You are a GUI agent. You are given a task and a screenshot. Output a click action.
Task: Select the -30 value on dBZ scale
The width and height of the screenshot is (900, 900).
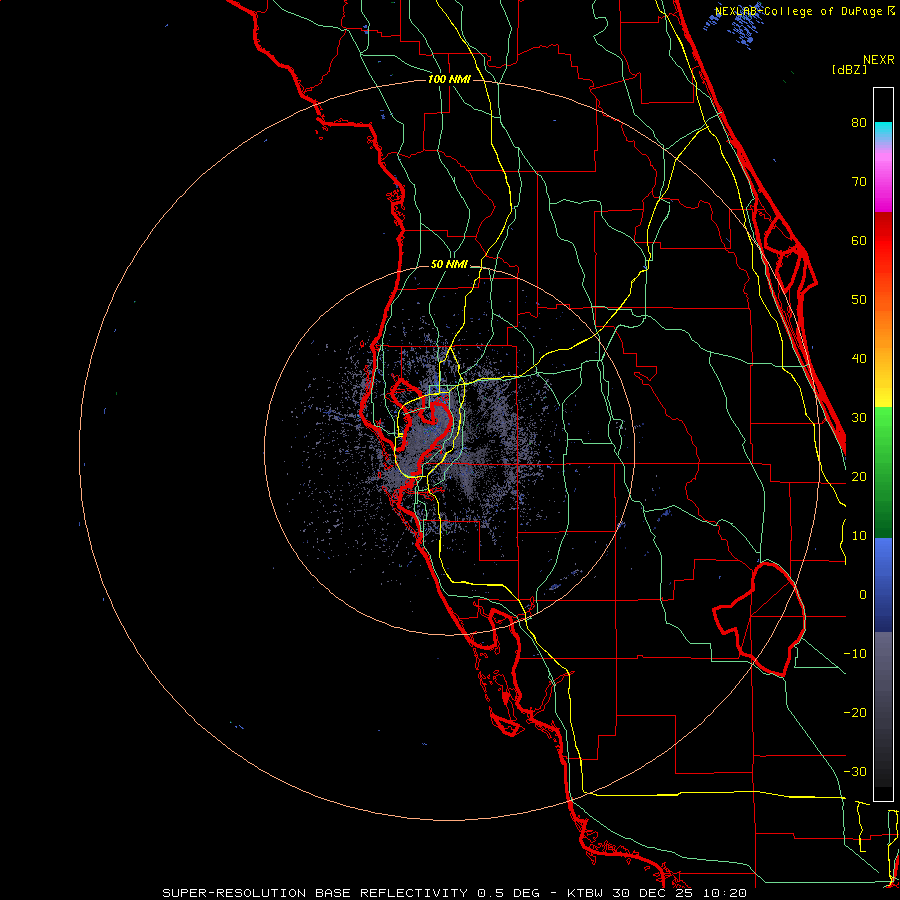tap(855, 772)
